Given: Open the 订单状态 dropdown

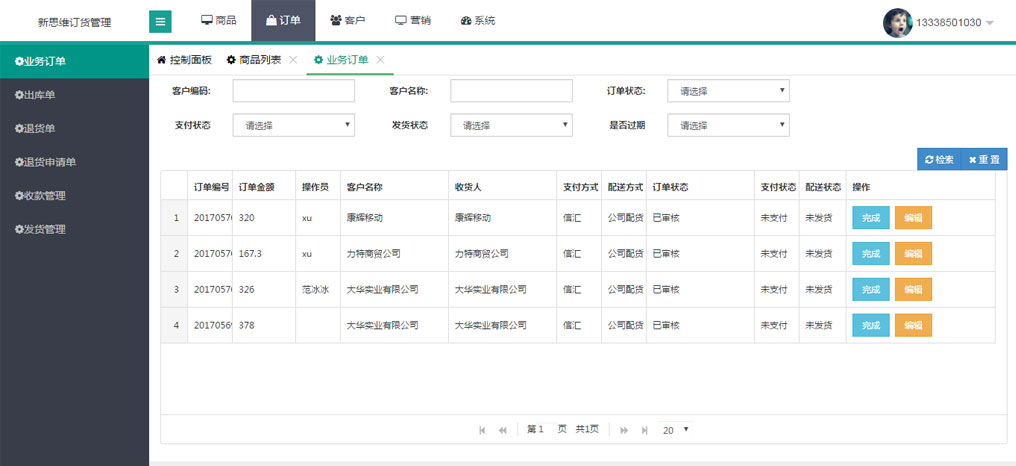Looking at the screenshot, I should pyautogui.click(x=728, y=91).
